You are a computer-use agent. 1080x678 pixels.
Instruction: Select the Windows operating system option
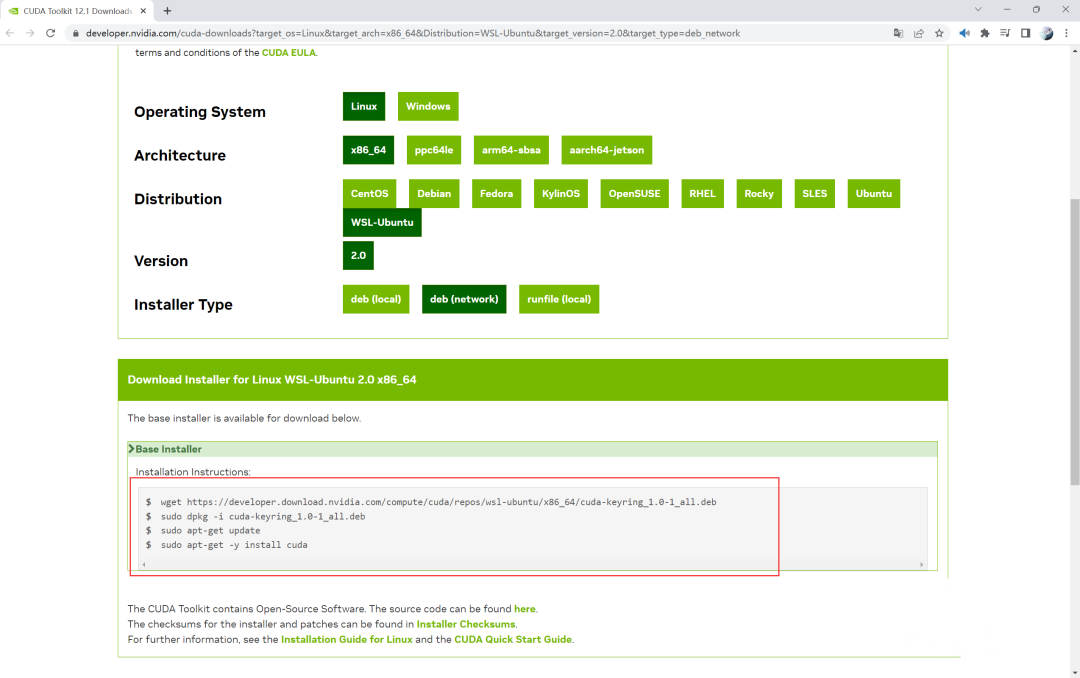[428, 107]
